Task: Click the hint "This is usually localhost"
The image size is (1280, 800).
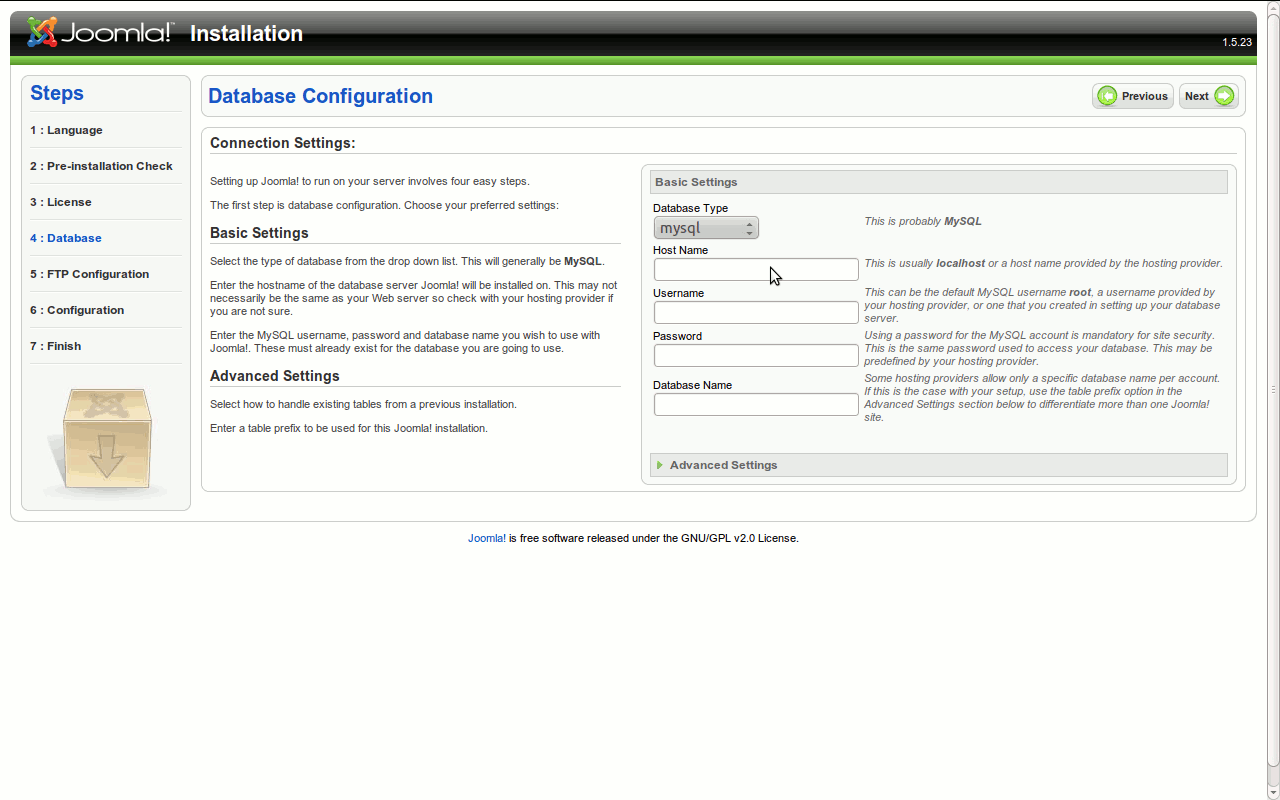Action: point(925,263)
